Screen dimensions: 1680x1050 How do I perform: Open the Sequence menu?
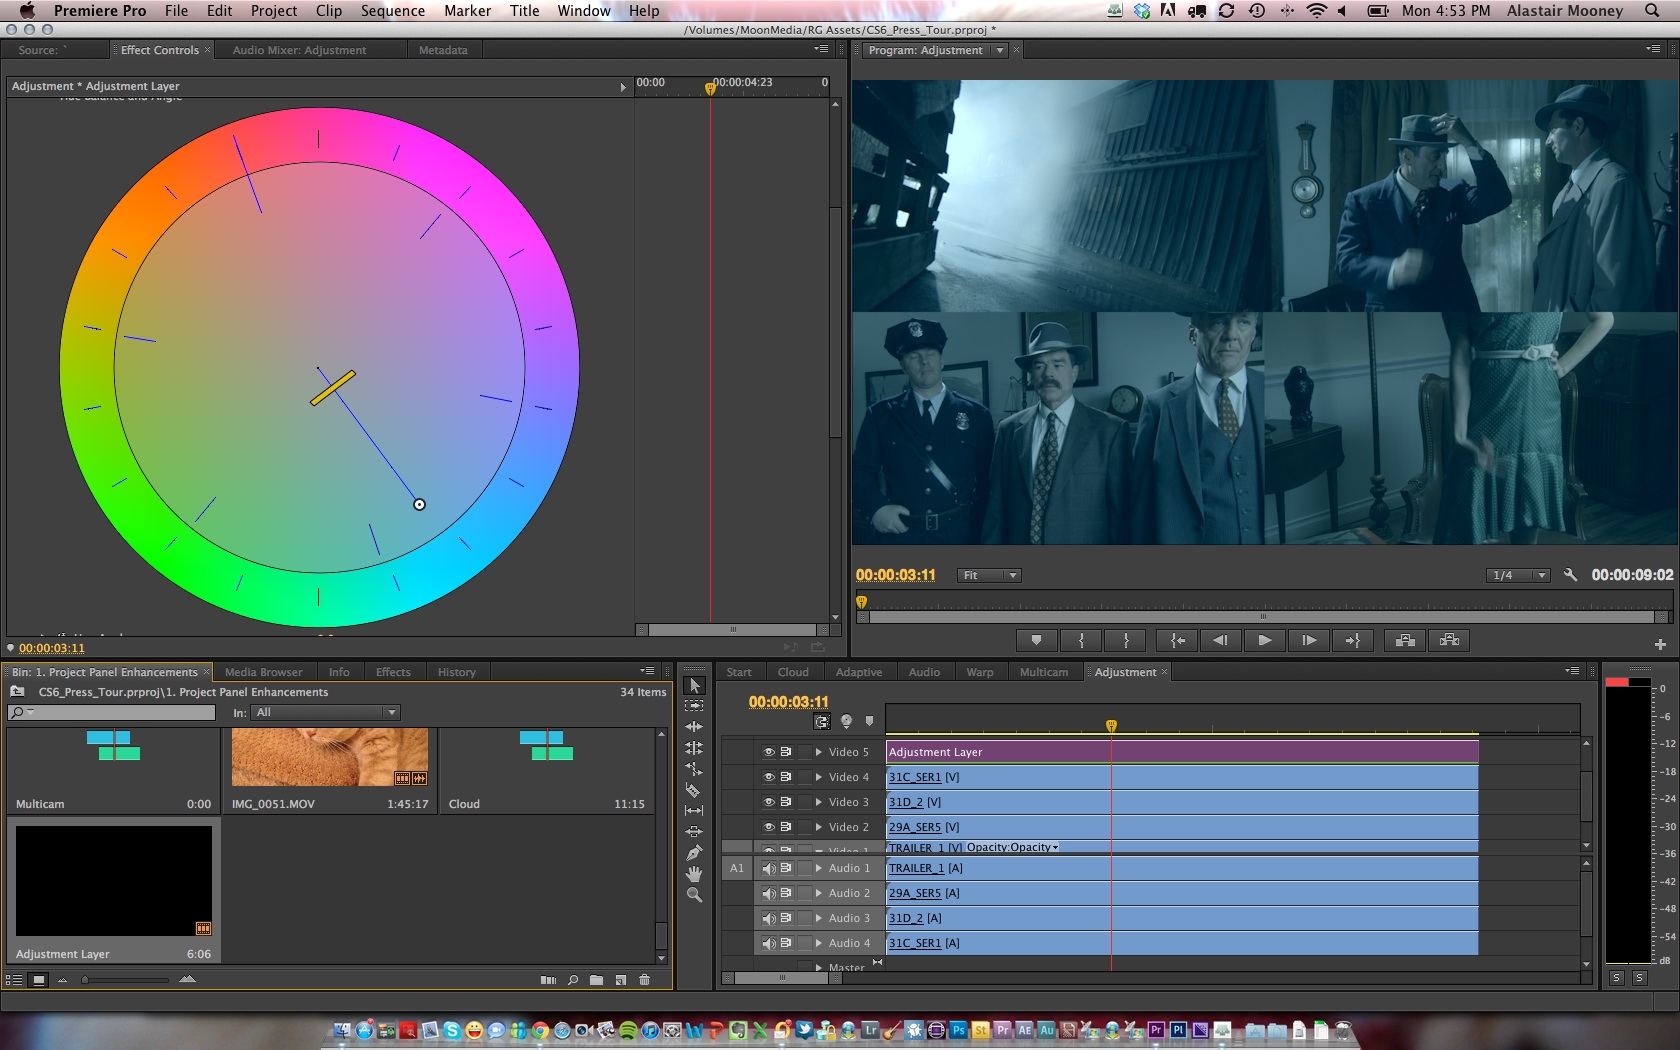[392, 11]
